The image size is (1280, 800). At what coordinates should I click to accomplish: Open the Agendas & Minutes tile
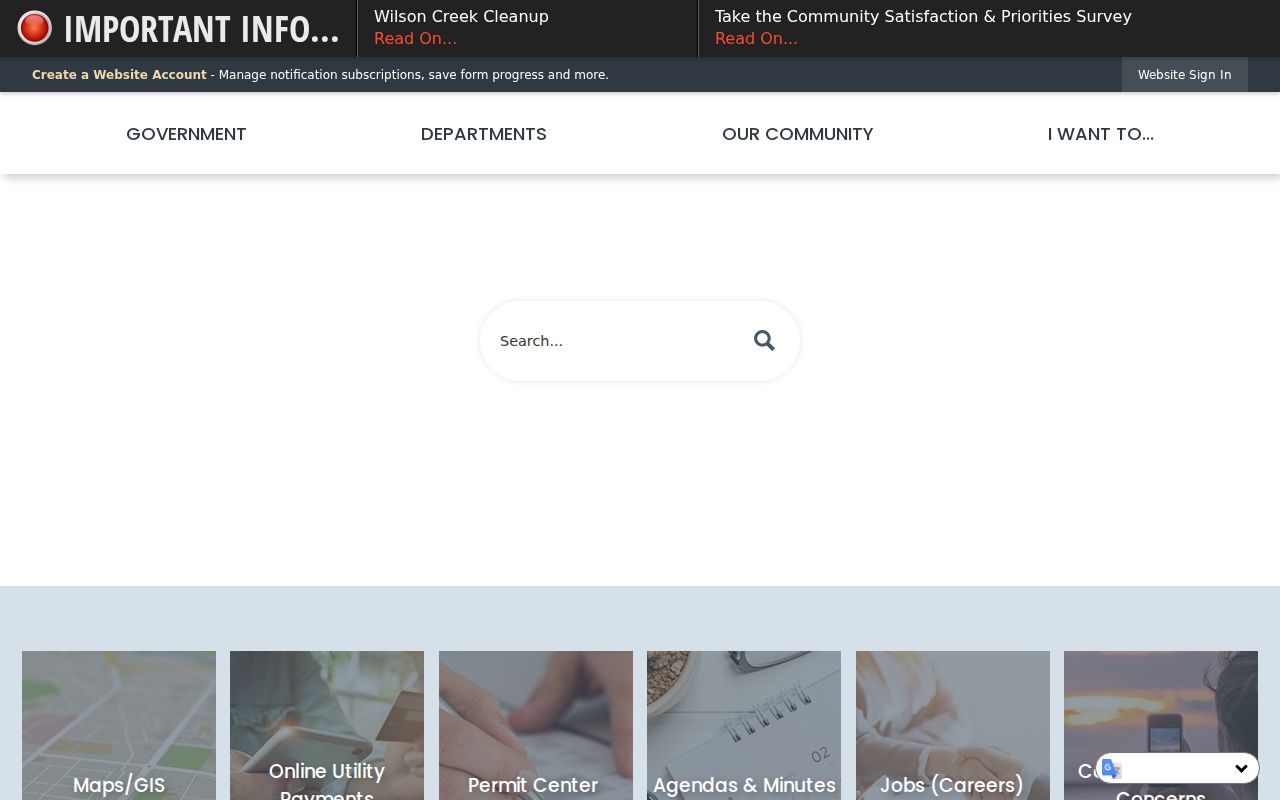pos(744,726)
